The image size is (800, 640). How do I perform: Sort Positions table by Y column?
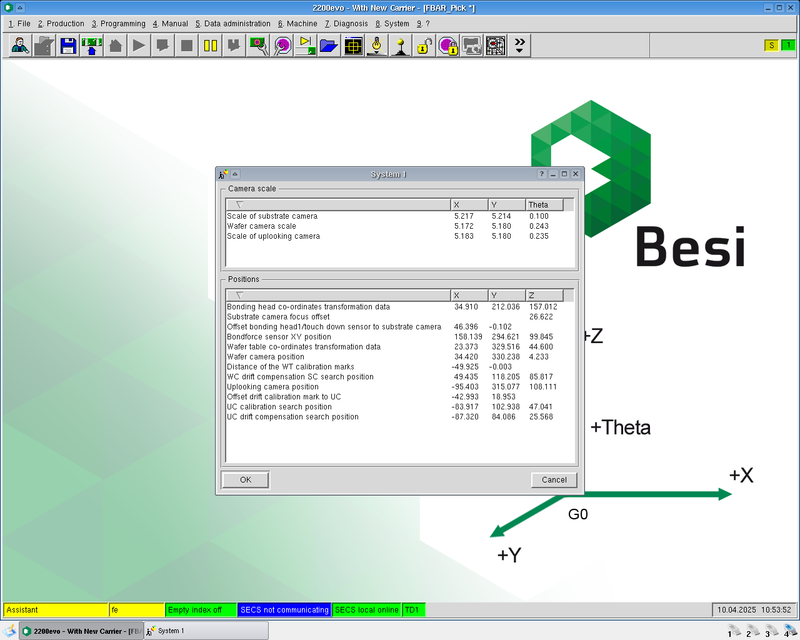(x=507, y=296)
